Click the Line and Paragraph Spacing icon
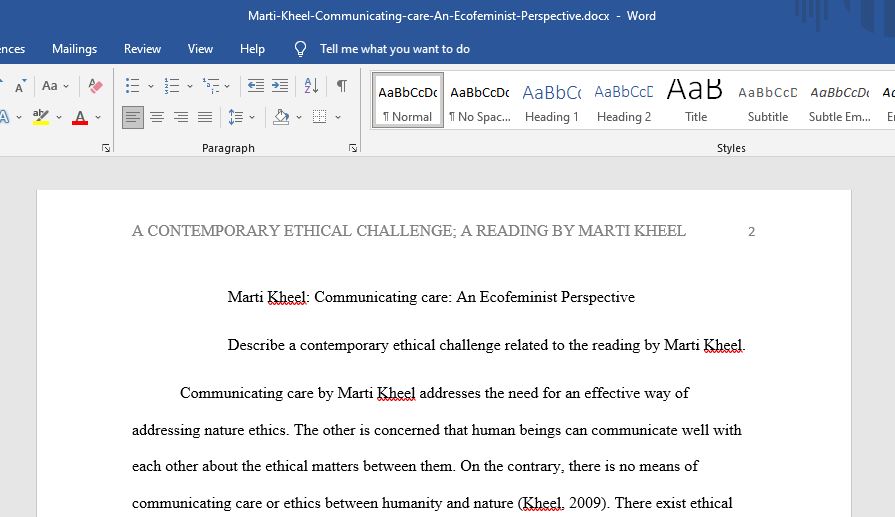The image size is (895, 517). 236,118
